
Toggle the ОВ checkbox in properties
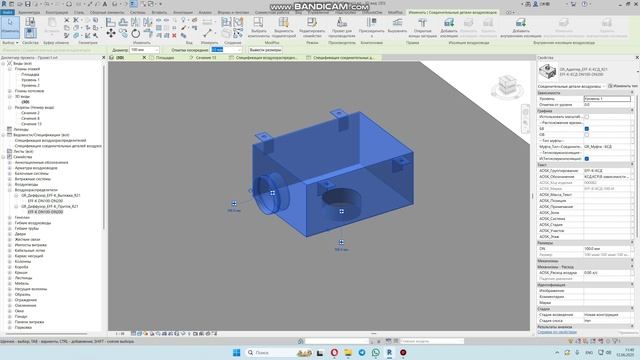click(x=587, y=134)
